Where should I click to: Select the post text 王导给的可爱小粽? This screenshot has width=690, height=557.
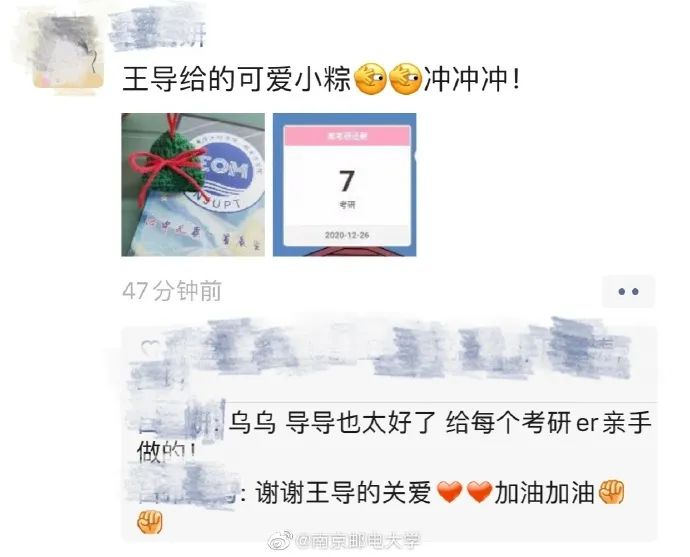pos(236,80)
